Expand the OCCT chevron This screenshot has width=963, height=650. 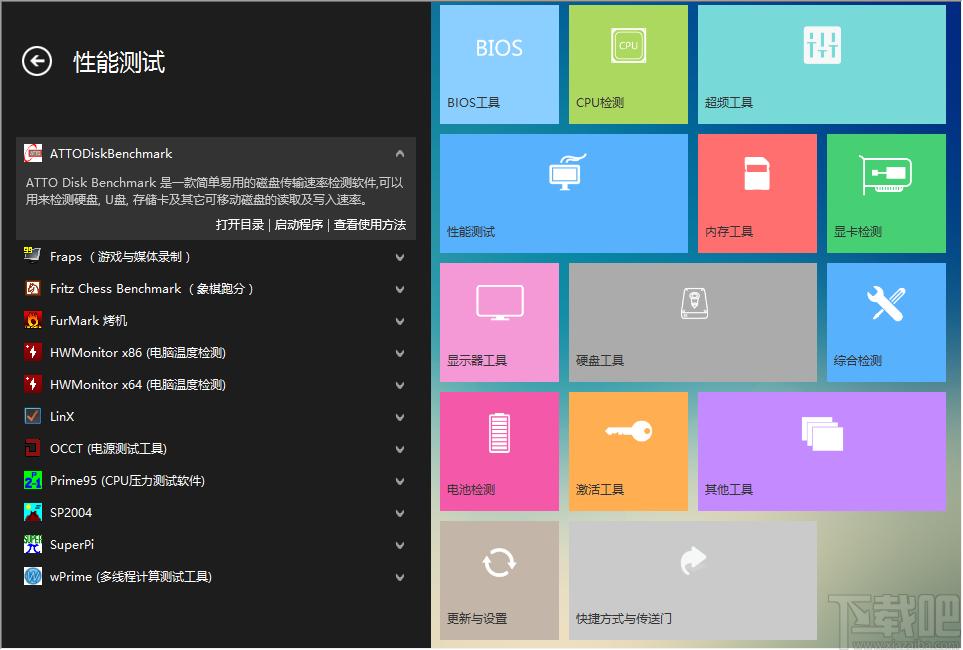pyautogui.click(x=400, y=449)
